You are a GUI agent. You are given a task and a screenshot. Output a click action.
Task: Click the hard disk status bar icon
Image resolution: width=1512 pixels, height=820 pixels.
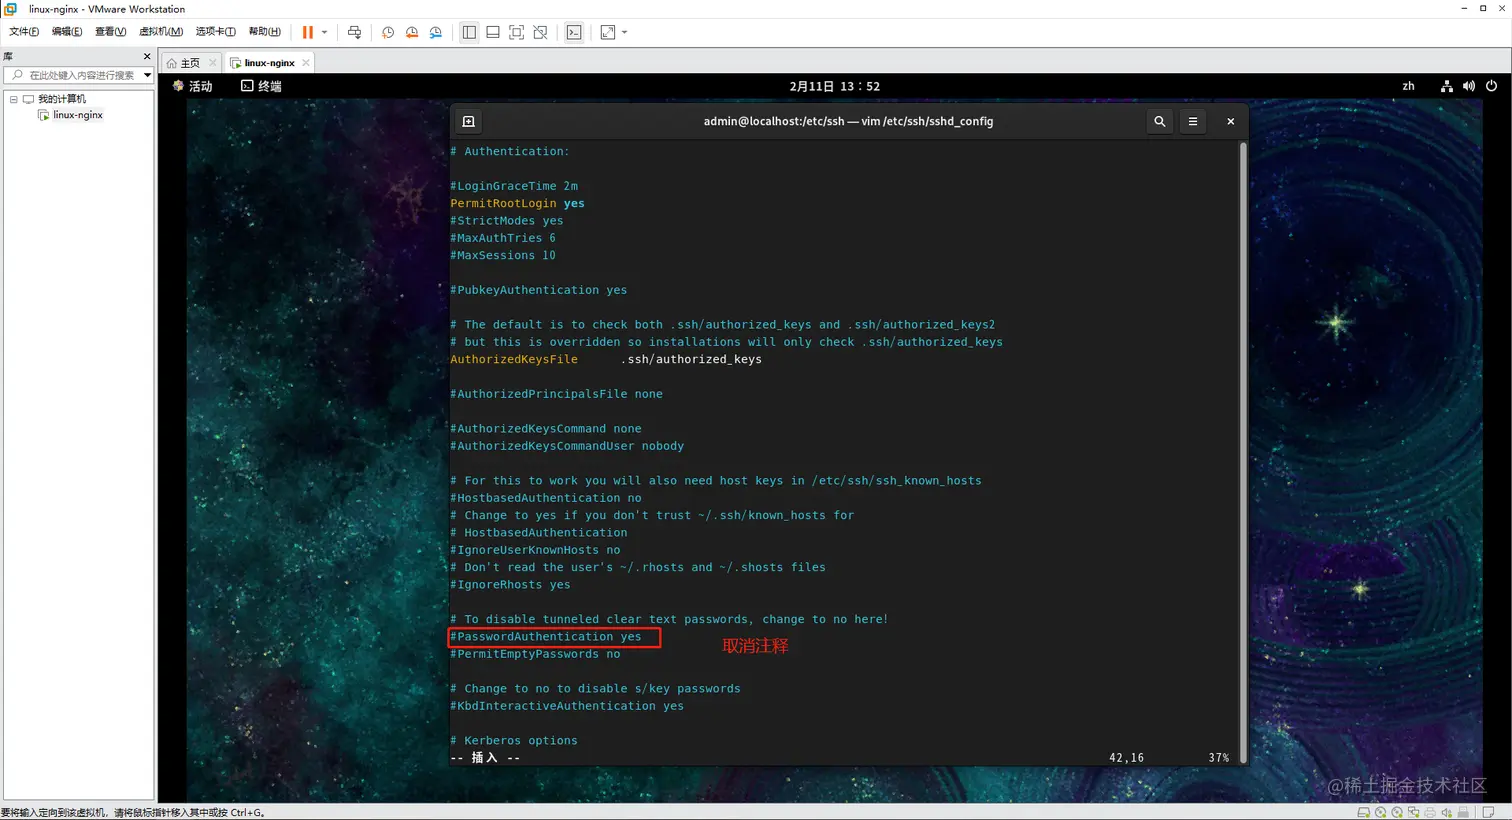[1363, 812]
